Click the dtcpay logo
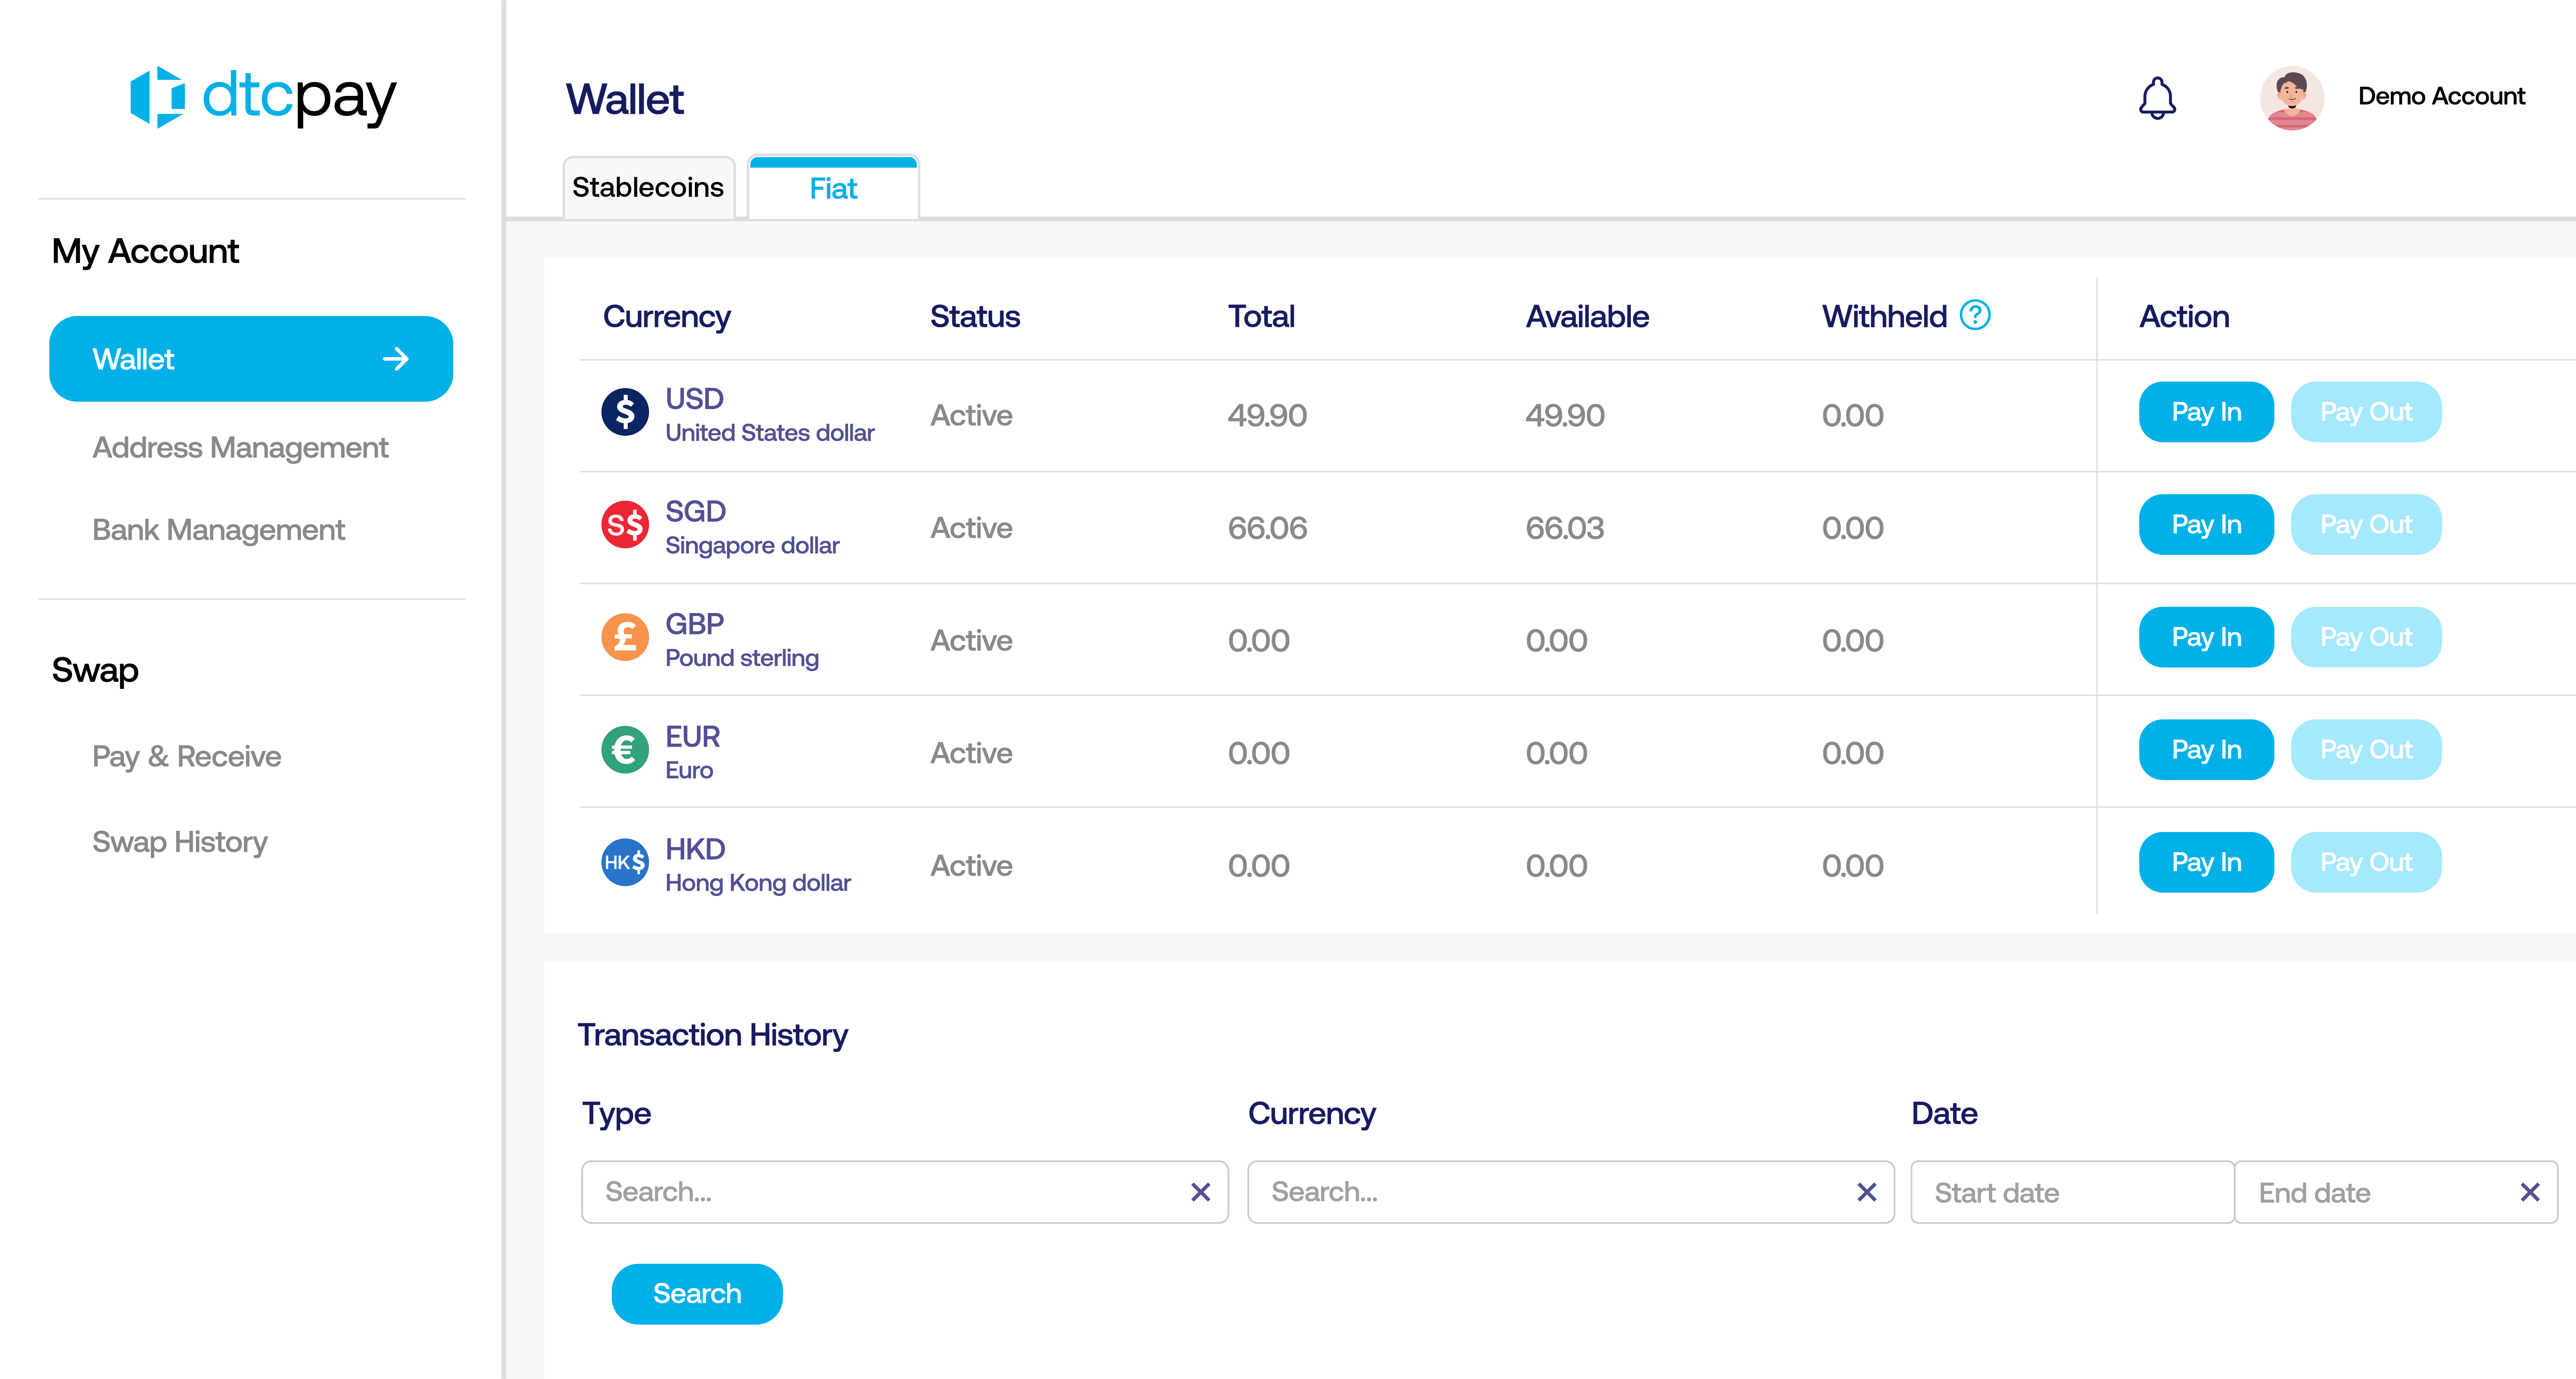Image resolution: width=2576 pixels, height=1379 pixels. (x=263, y=97)
